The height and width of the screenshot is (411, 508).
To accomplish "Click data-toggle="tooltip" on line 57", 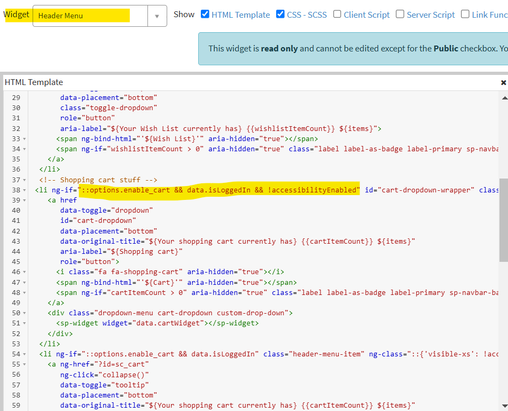I will (x=104, y=385).
